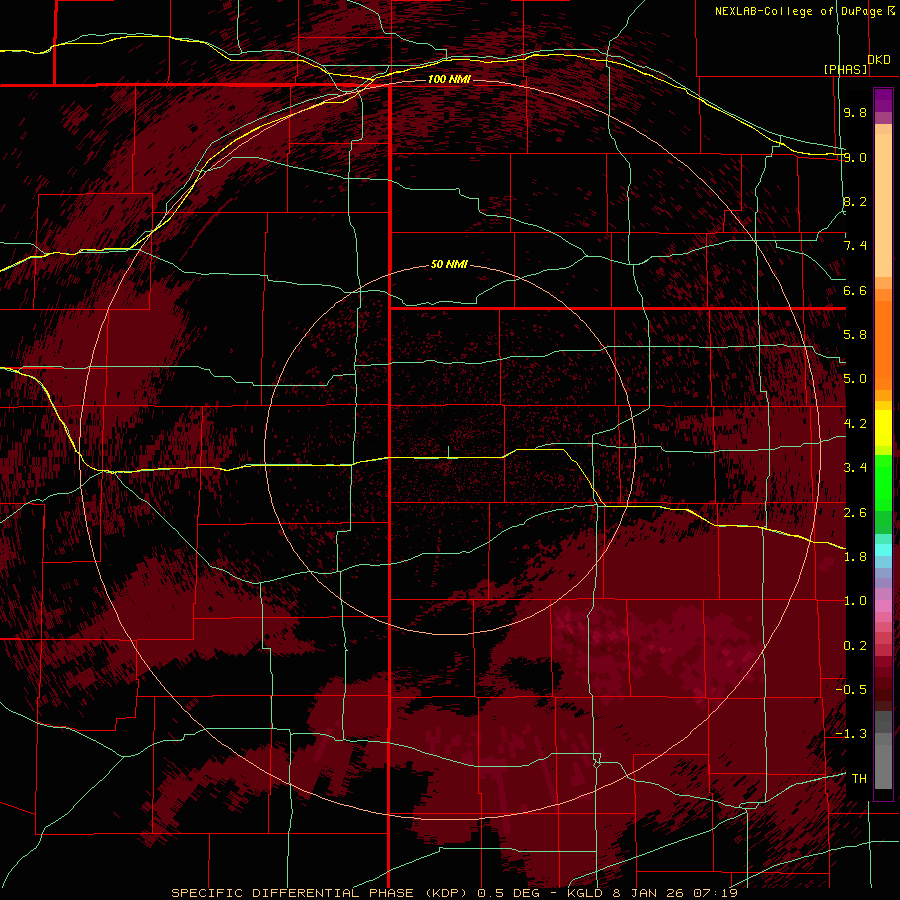Click the Specific Differential Phase caption text
This screenshot has width=900, height=900.
[x=454, y=893]
